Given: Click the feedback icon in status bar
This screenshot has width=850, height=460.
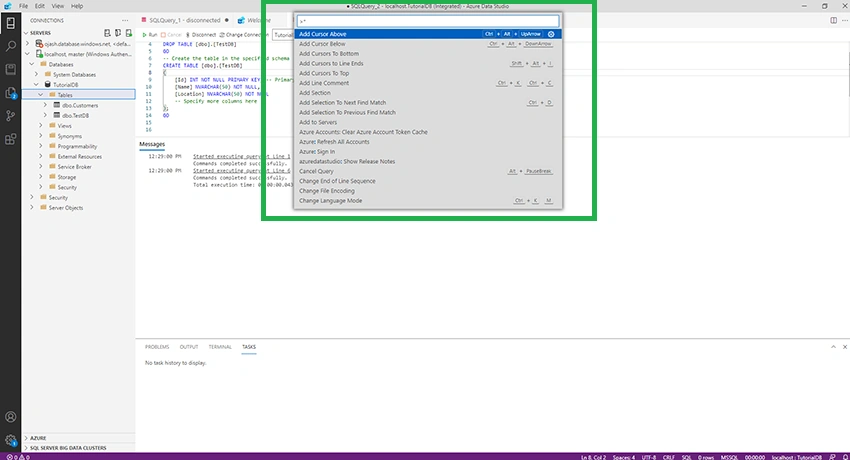Looking at the screenshot, I should [x=833, y=457].
